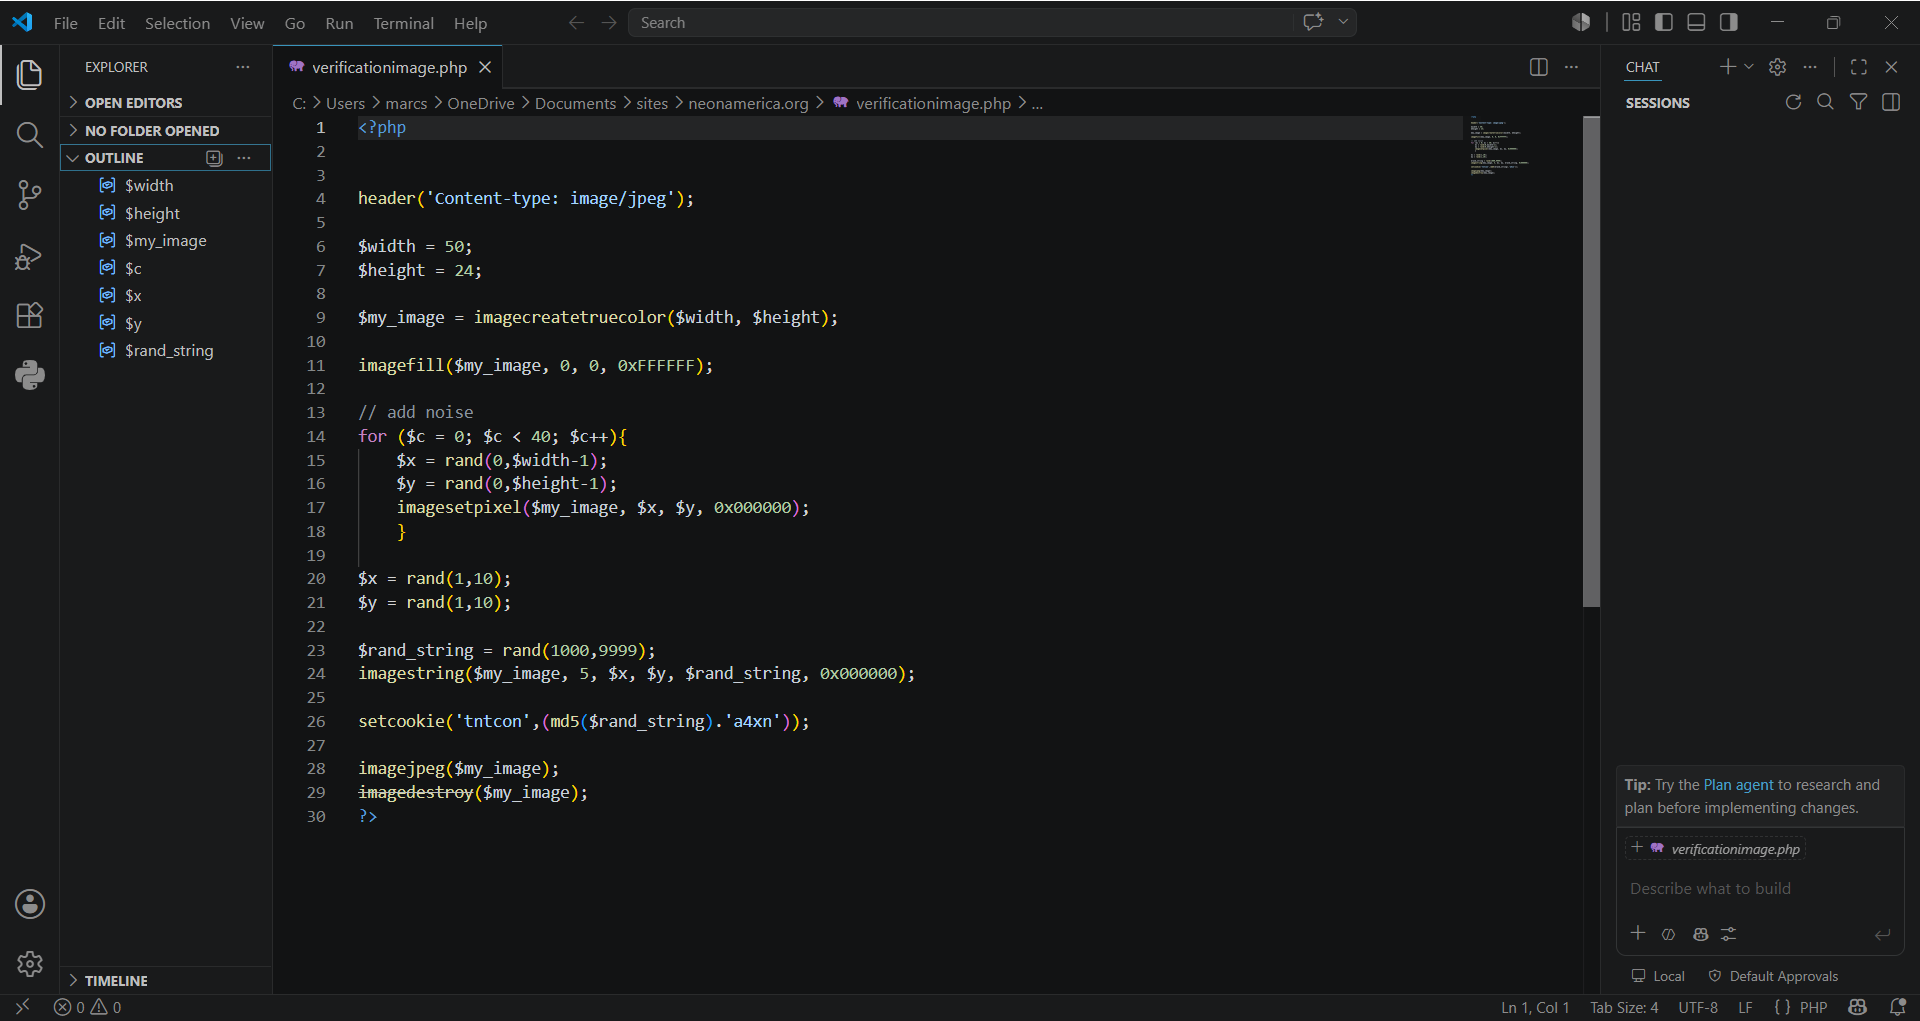This screenshot has height=1021, width=1920.
Task: Toggle the secondary side bar
Action: click(1728, 22)
